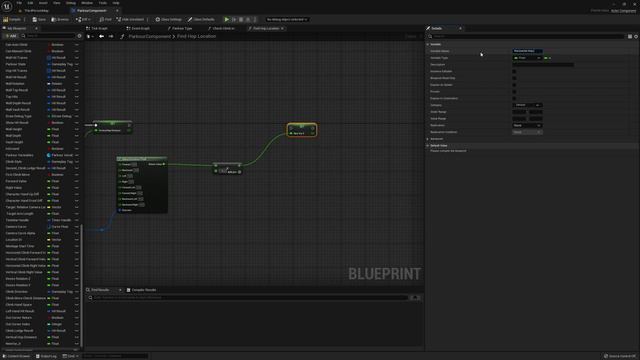This screenshot has height=360, width=640.
Task: Click Hide Unrelated in toolbar
Action: [x=130, y=19]
